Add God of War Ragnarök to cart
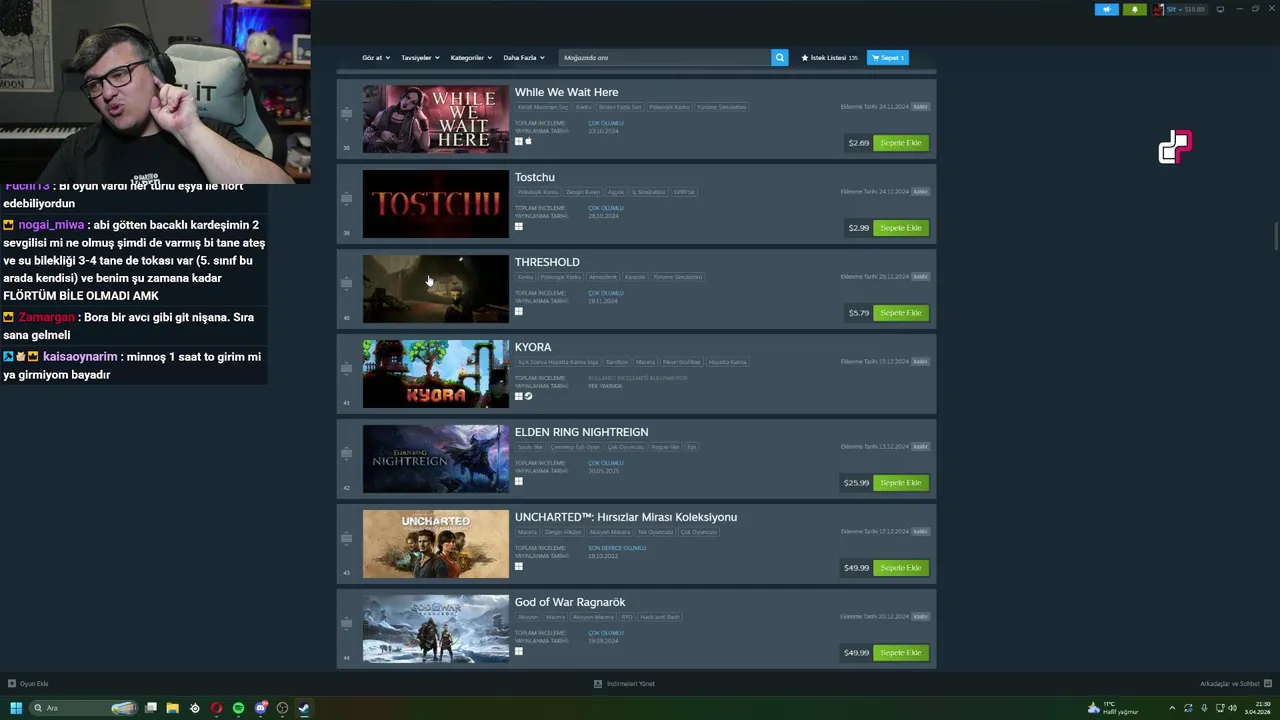This screenshot has height=720, width=1280. pyautogui.click(x=901, y=653)
